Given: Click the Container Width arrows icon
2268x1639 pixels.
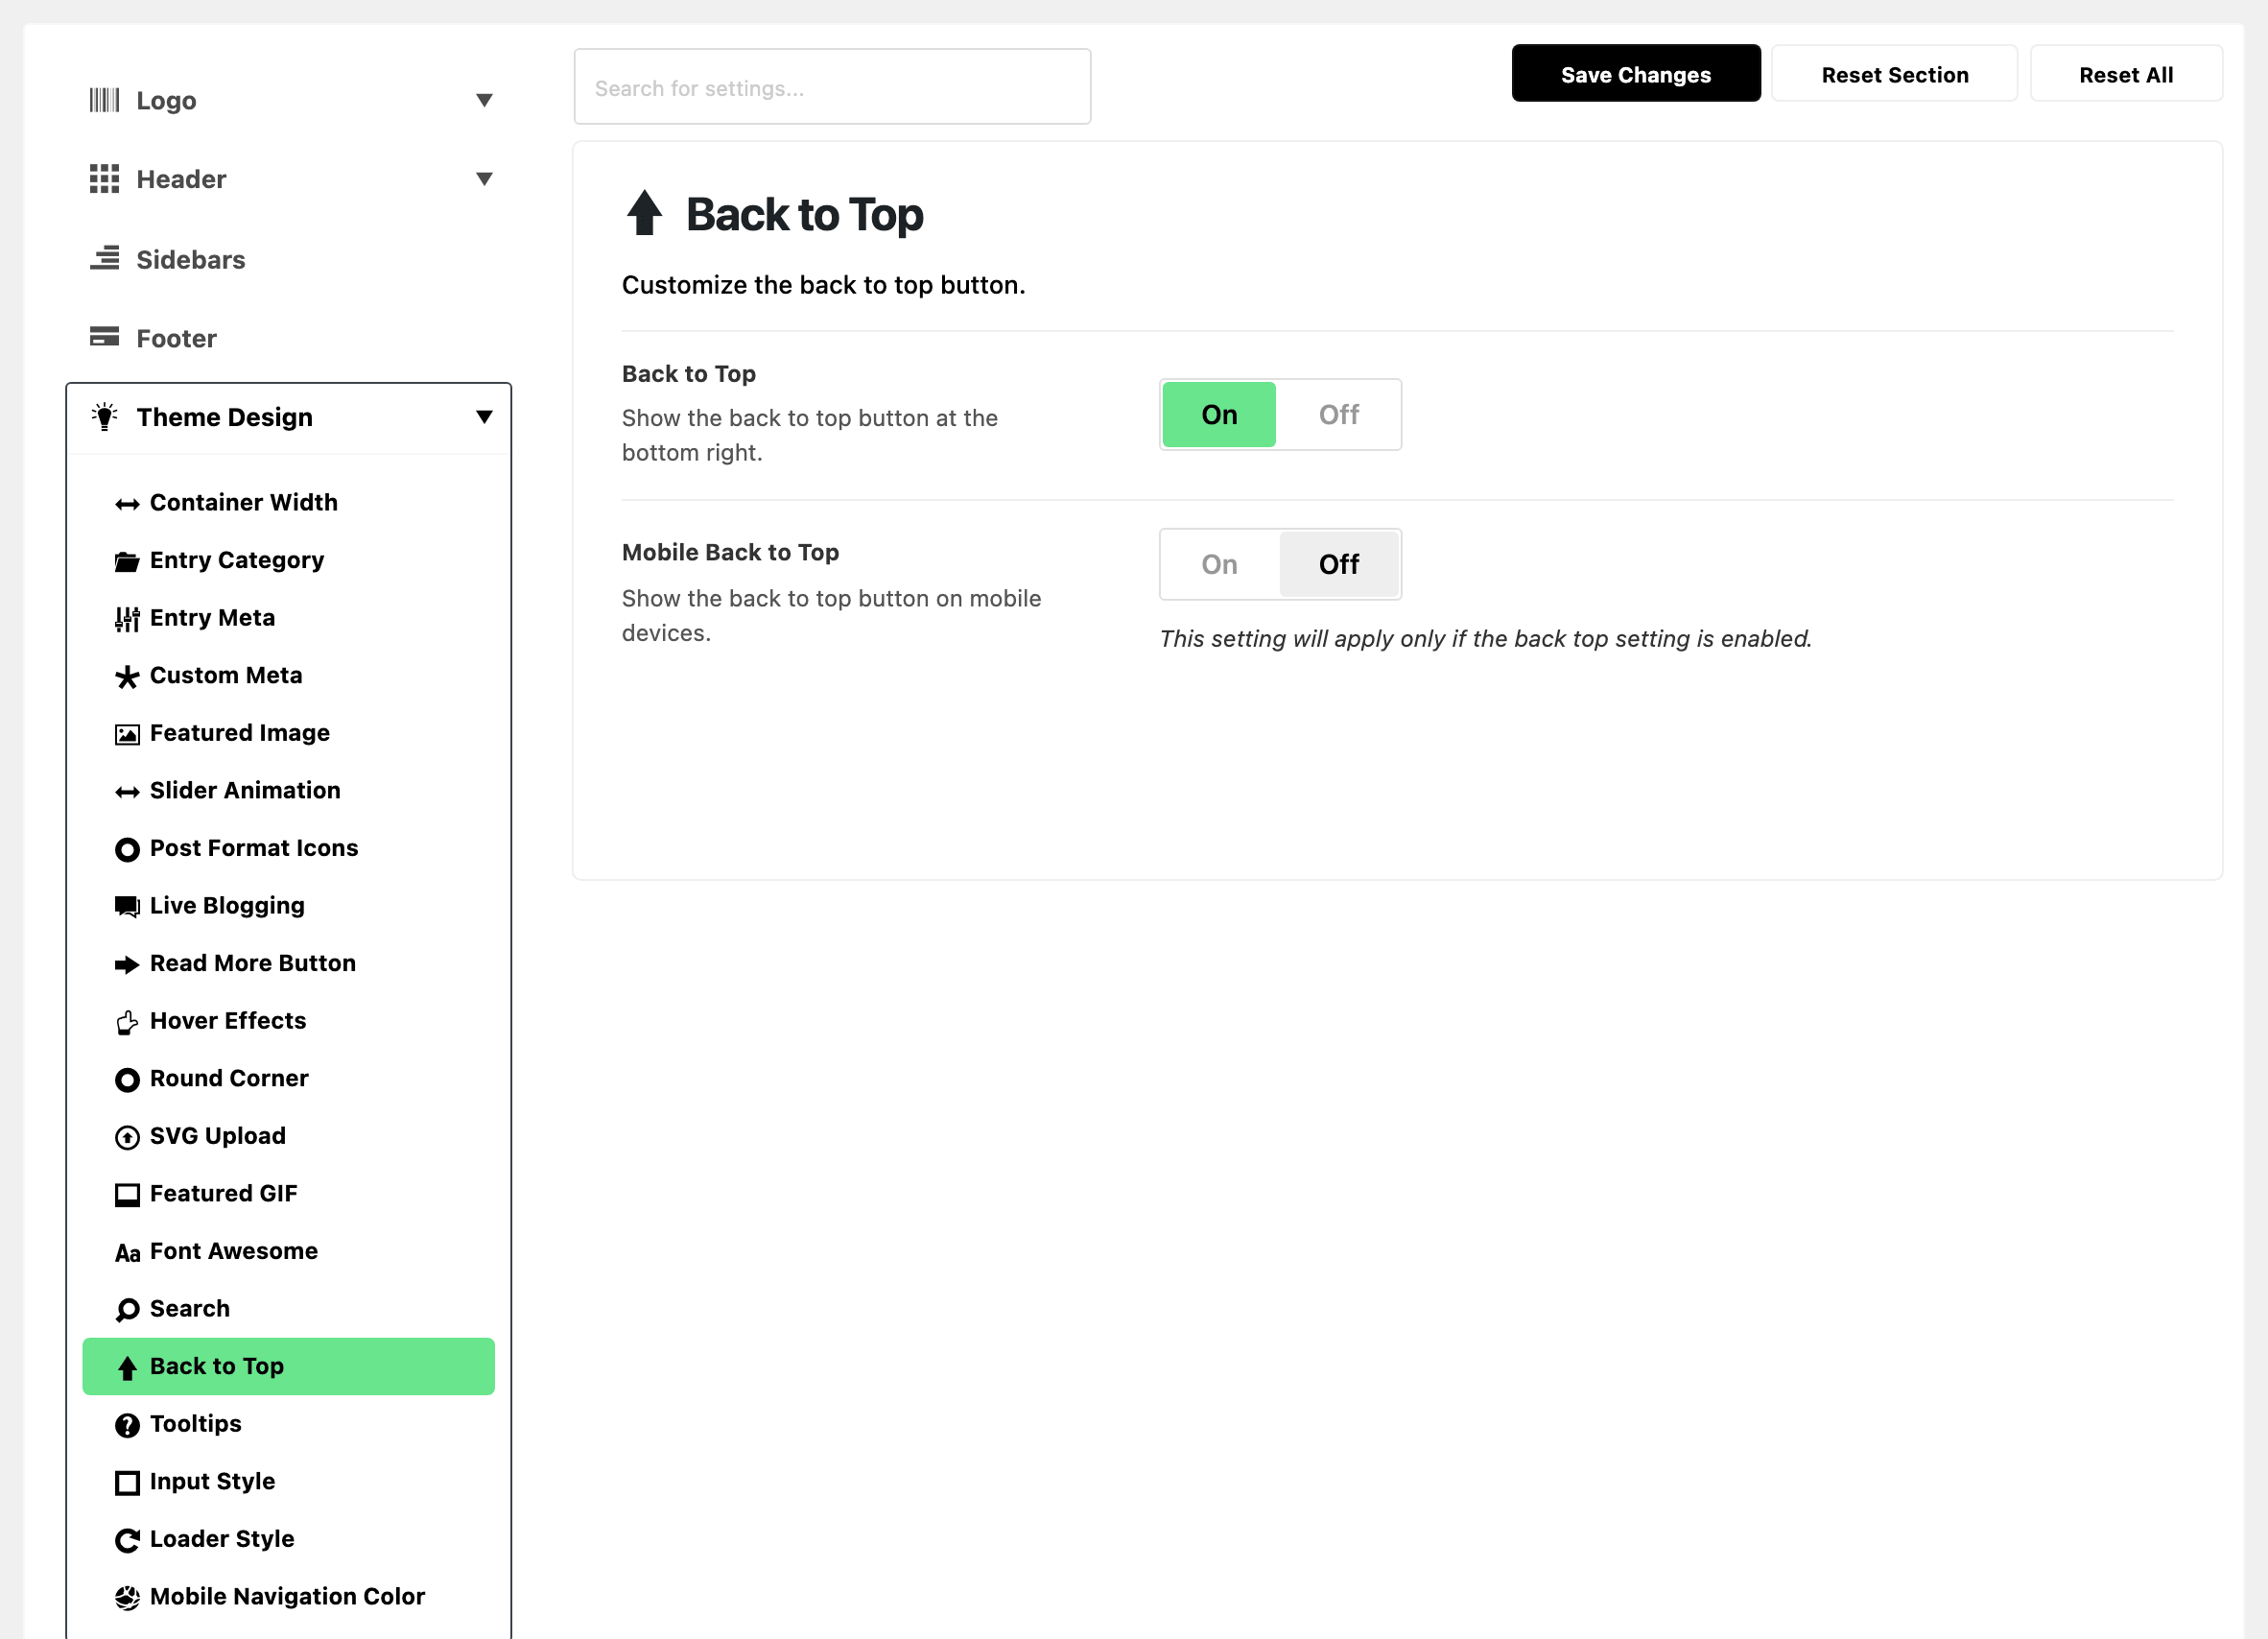Looking at the screenshot, I should (127, 504).
